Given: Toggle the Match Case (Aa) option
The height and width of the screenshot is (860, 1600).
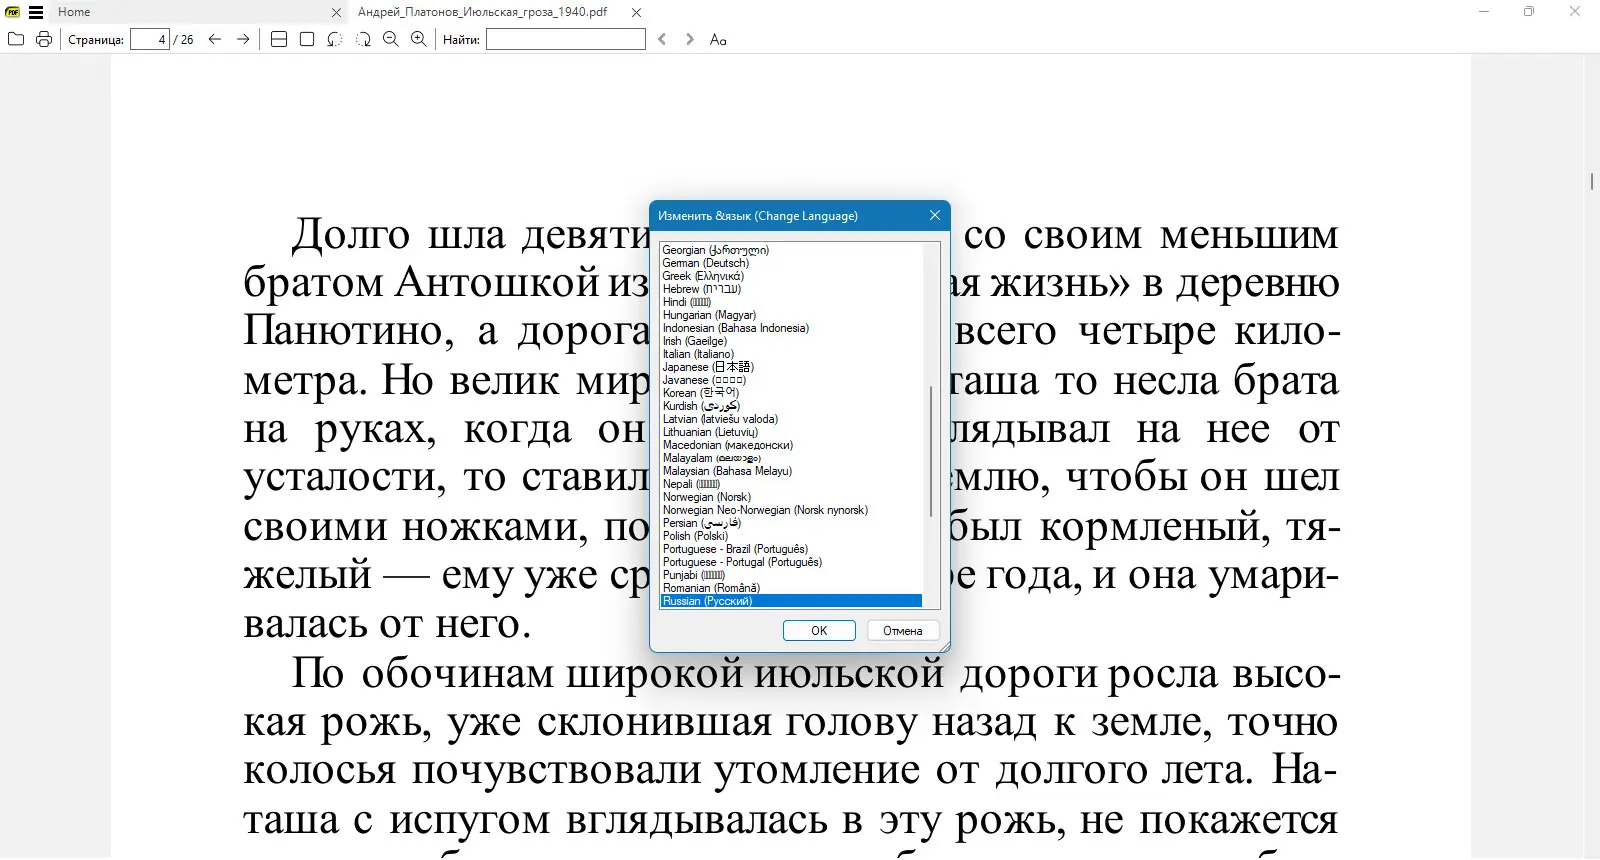Looking at the screenshot, I should tap(718, 39).
